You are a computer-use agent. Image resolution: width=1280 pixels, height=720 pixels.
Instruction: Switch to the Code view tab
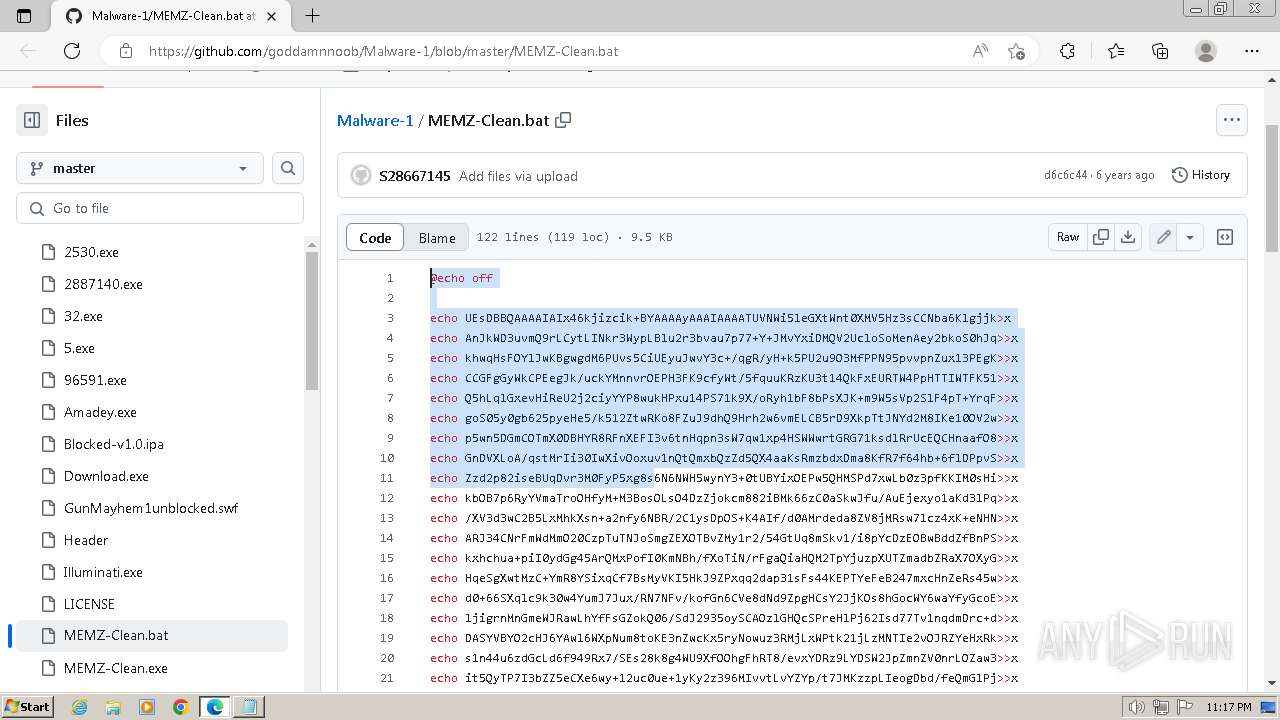375,237
